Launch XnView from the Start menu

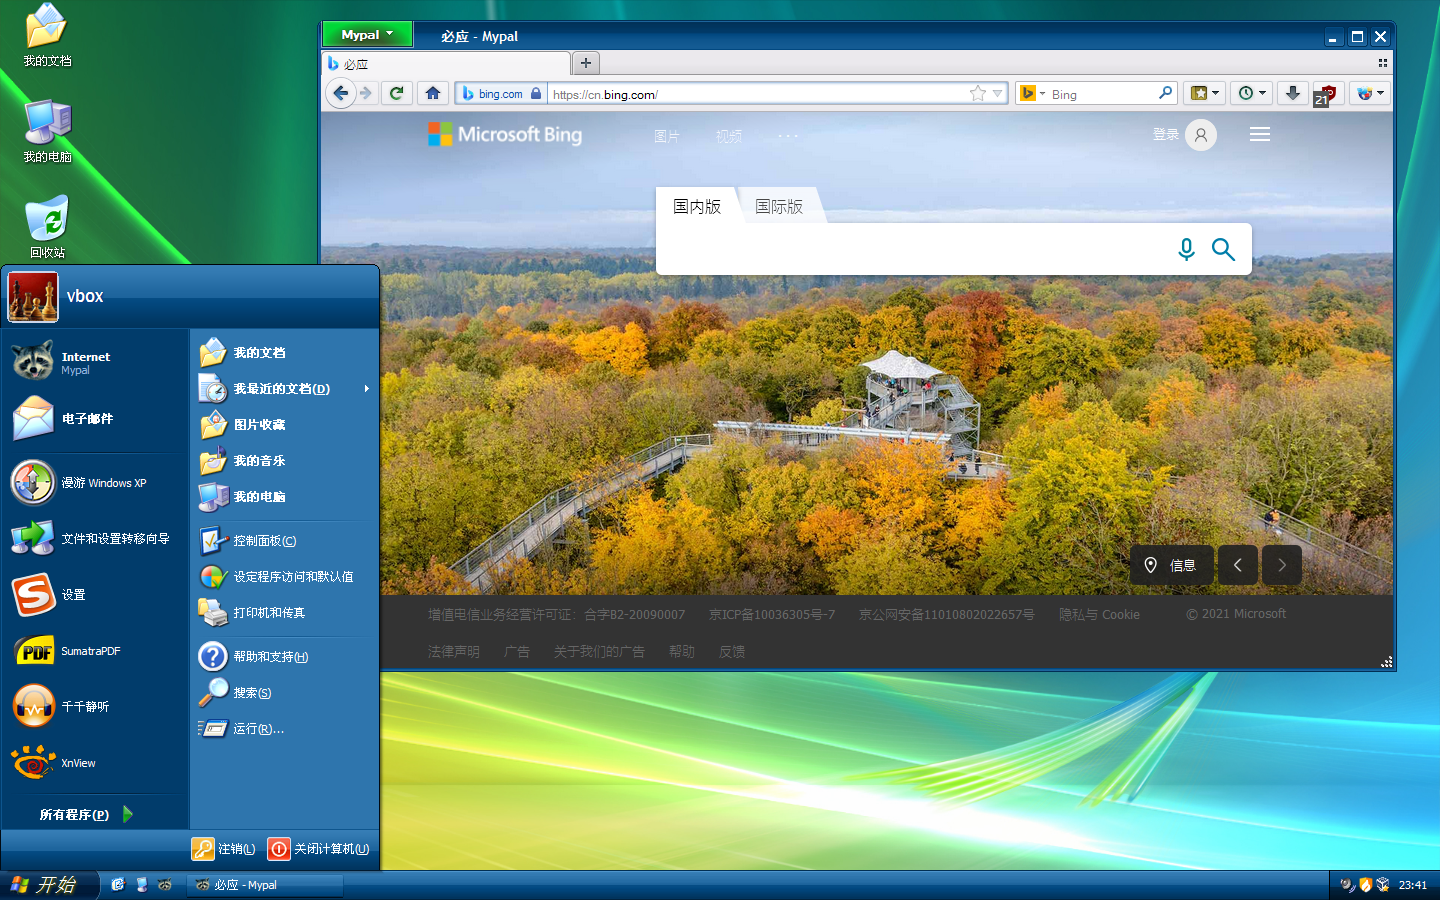tap(95, 762)
